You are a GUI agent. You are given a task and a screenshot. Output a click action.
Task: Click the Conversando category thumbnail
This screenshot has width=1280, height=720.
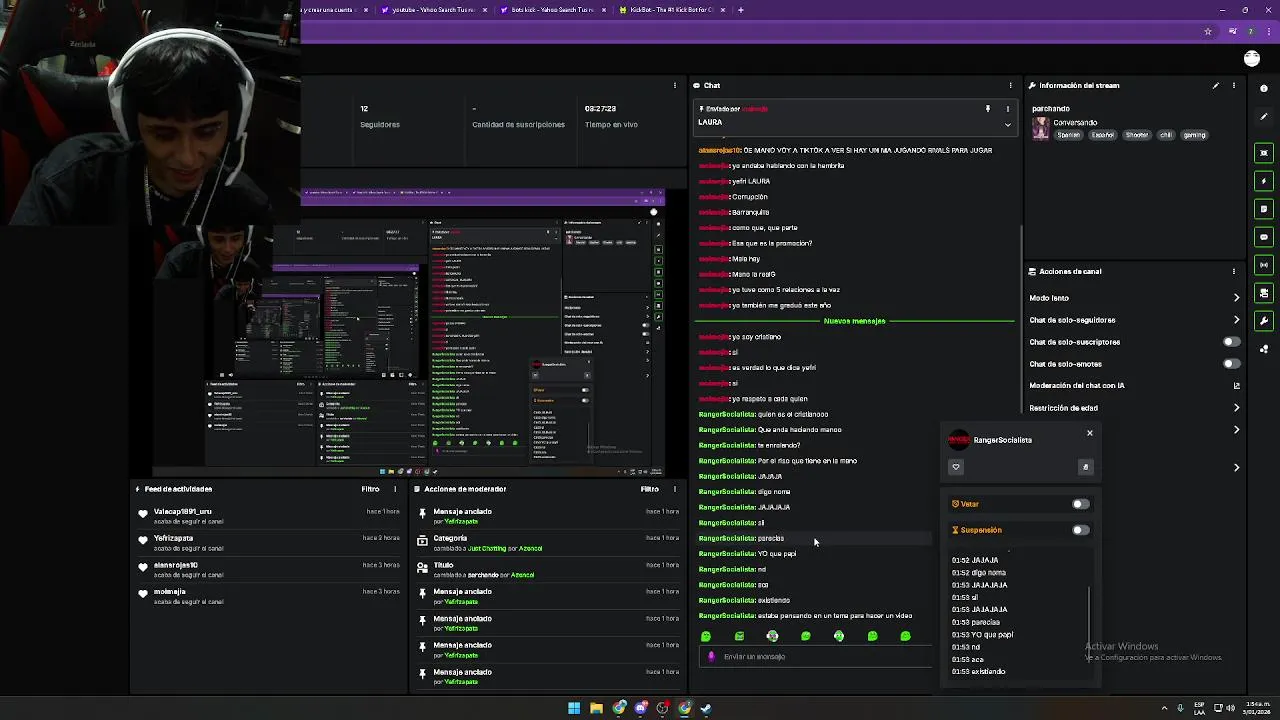click(x=1041, y=128)
